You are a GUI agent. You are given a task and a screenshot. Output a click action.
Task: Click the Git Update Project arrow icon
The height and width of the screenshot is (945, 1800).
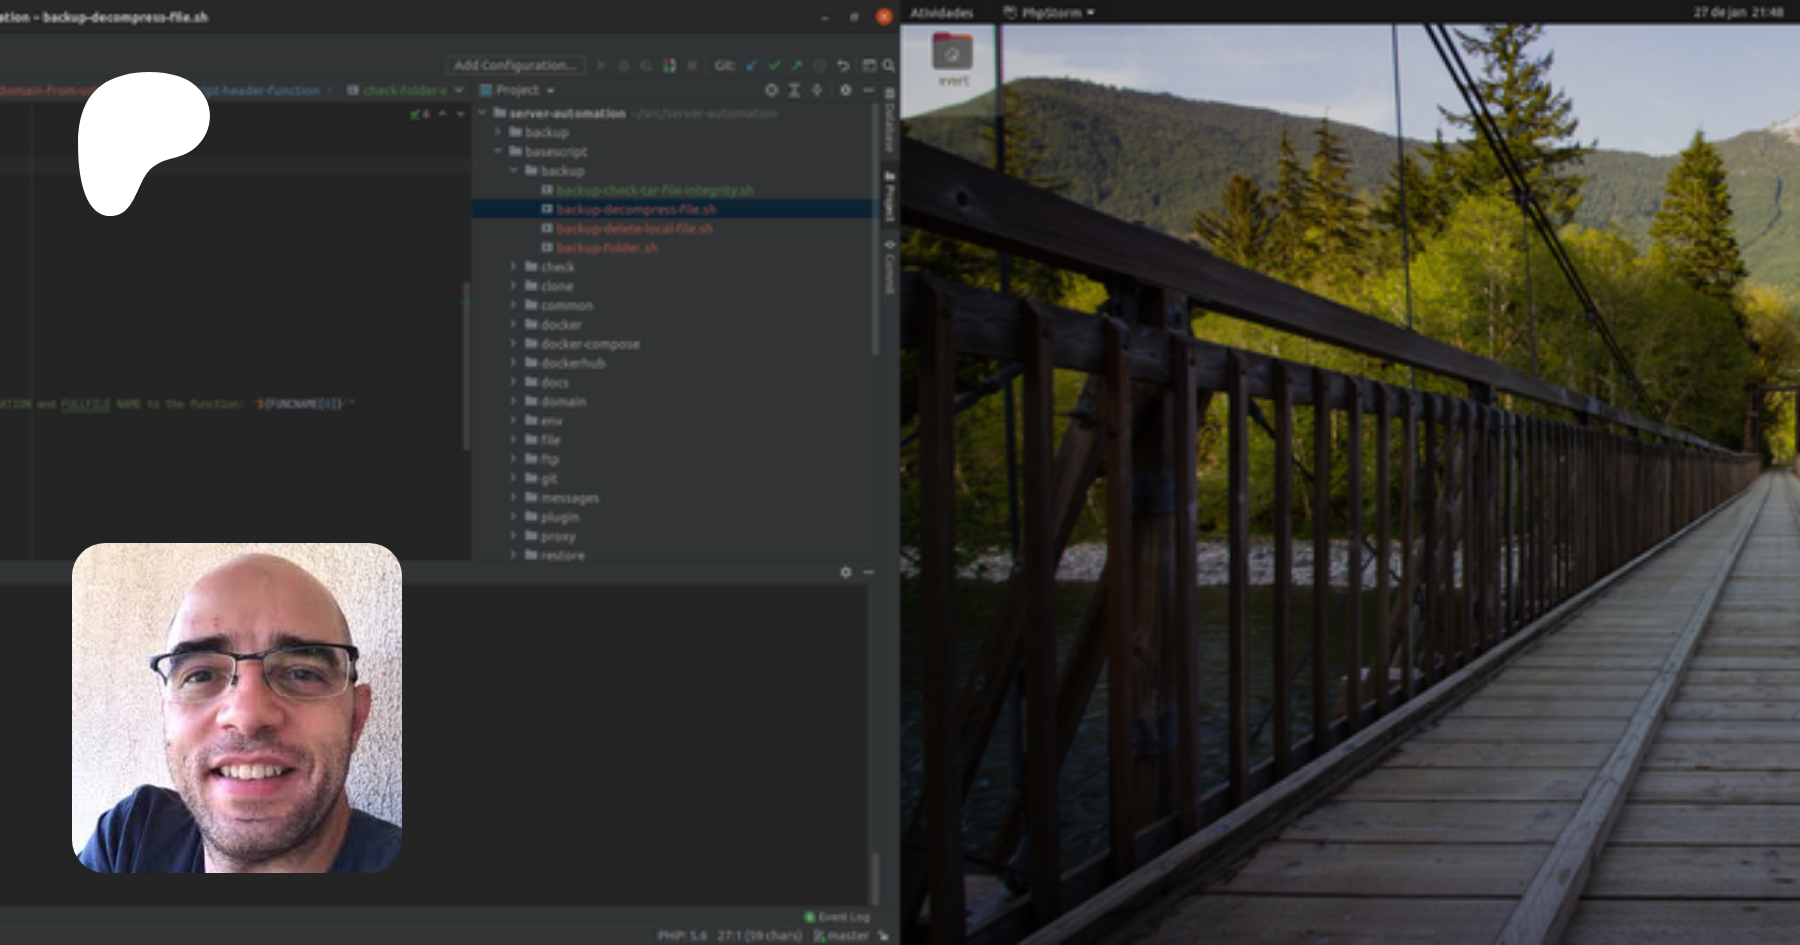coord(752,66)
